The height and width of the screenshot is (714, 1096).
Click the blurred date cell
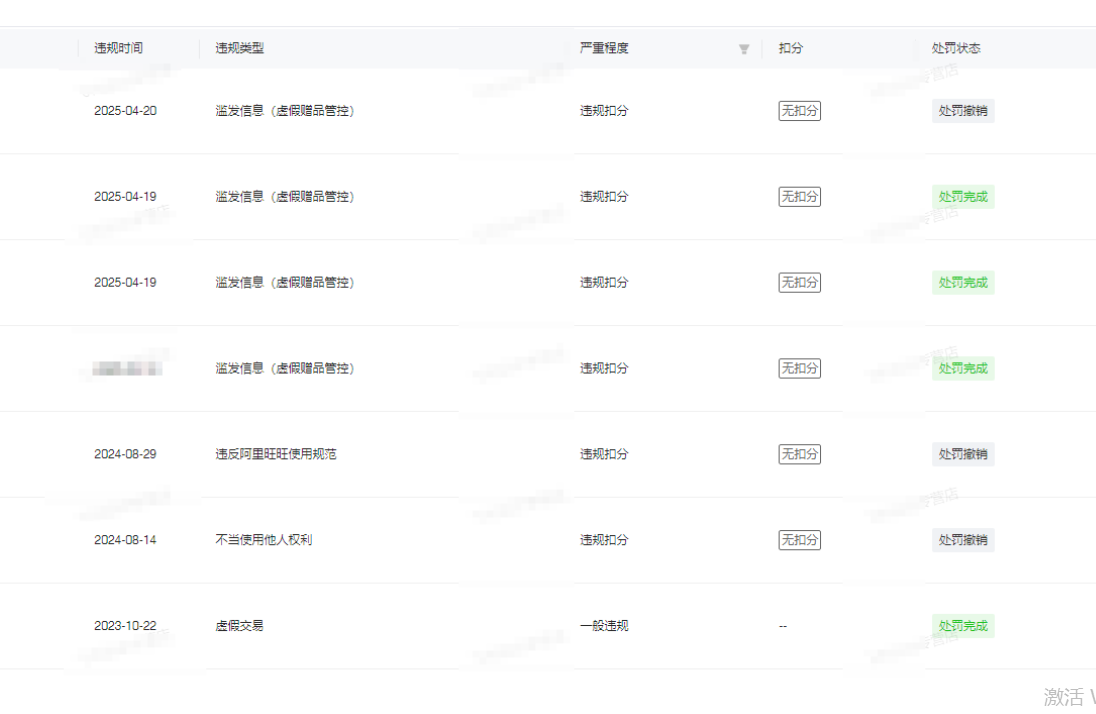pyautogui.click(x=127, y=369)
